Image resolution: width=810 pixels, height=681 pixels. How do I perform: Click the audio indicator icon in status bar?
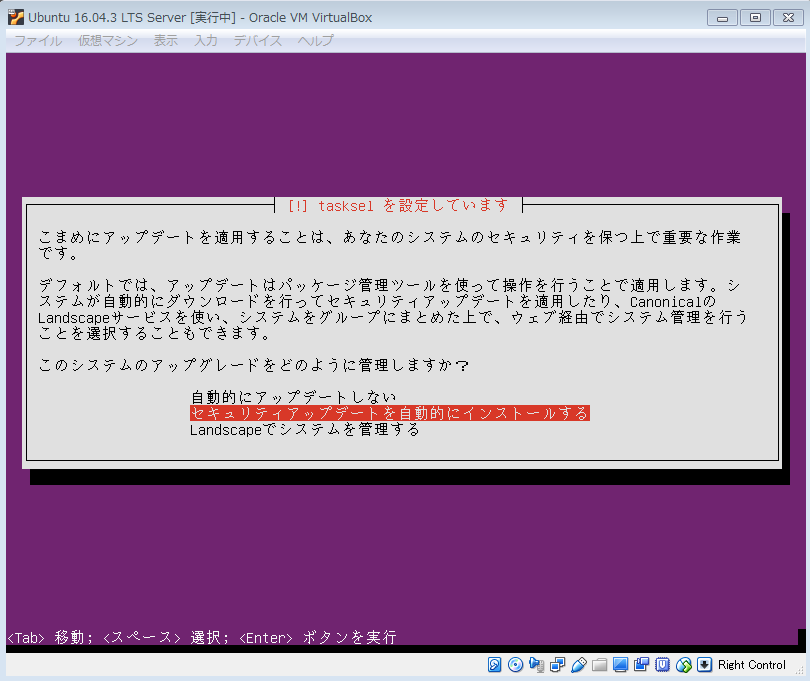coord(535,665)
